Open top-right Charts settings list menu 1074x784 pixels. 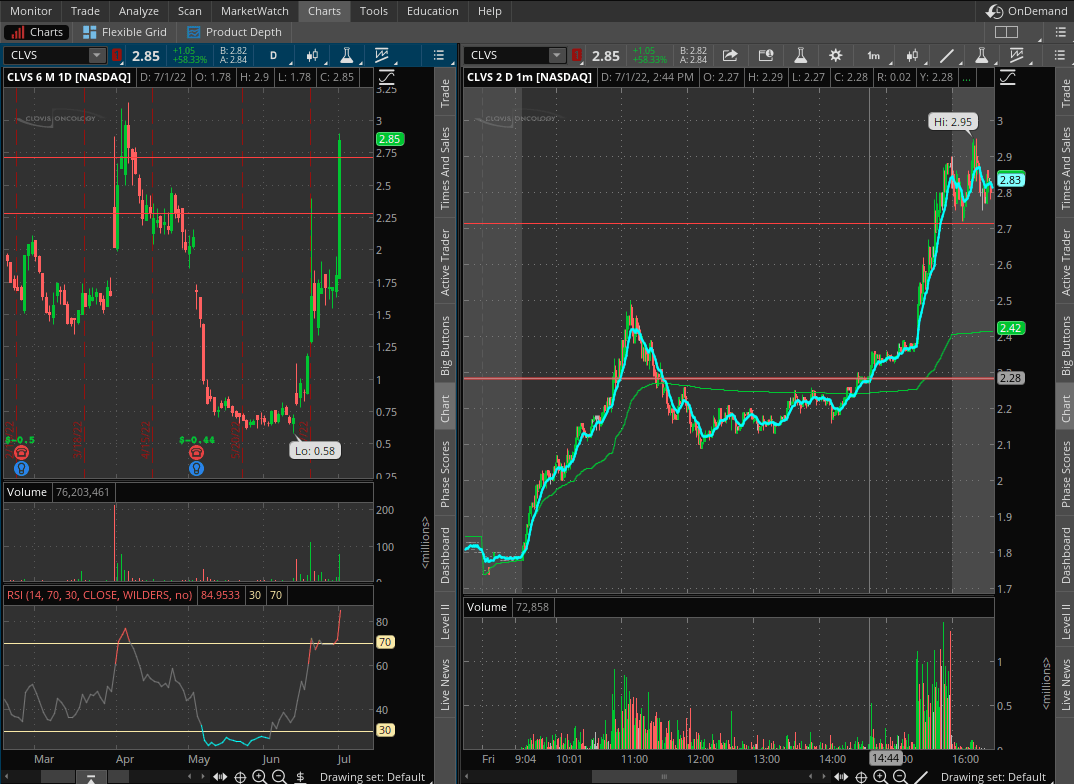pyautogui.click(x=1060, y=32)
